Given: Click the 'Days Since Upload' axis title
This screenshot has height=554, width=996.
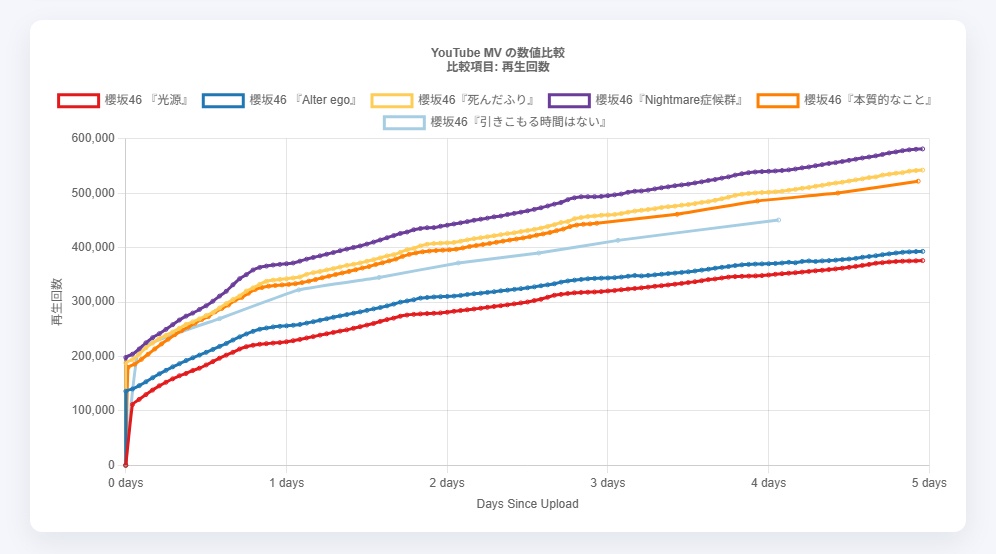Looking at the screenshot, I should 527,504.
